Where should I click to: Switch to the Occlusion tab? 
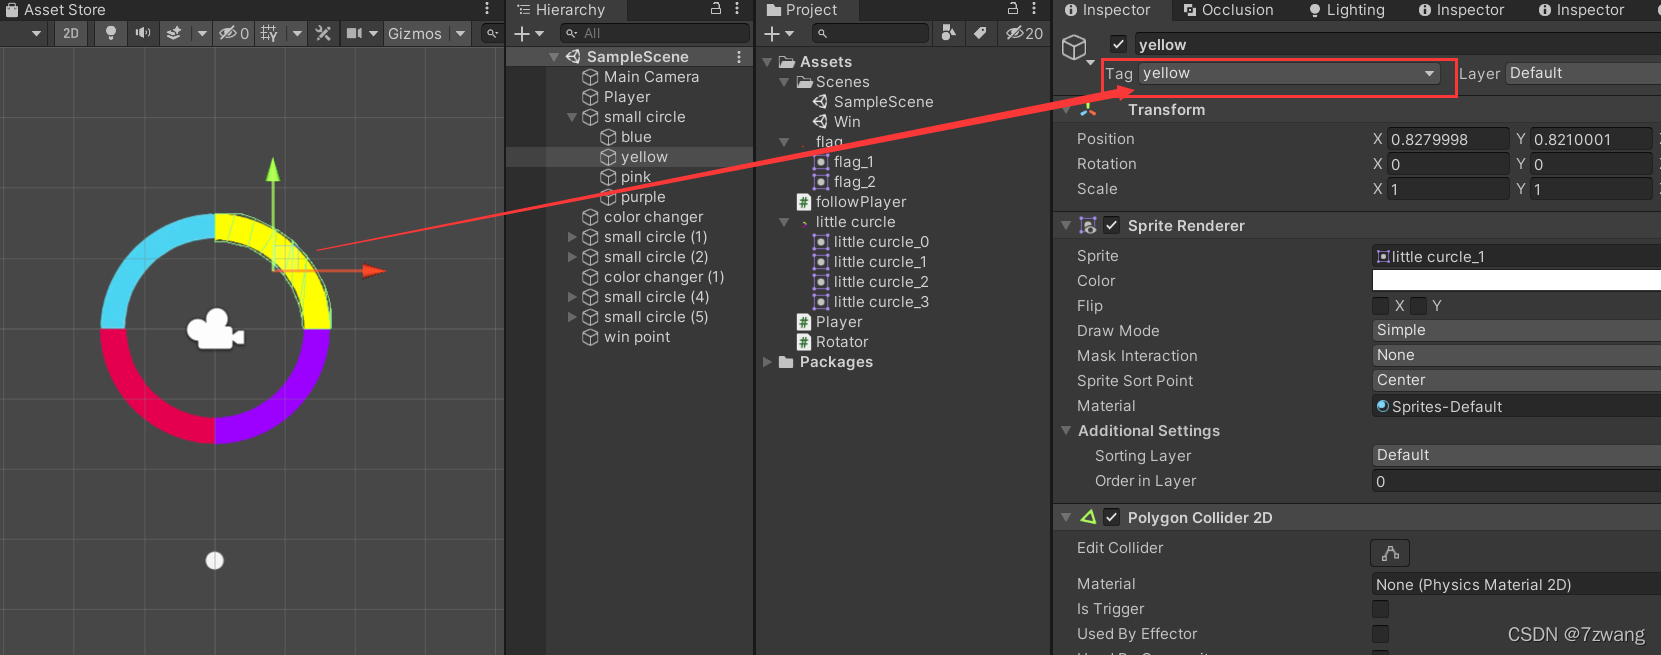point(1228,10)
